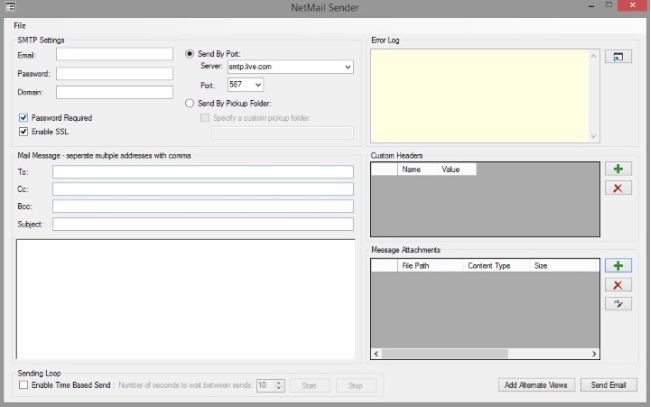The width and height of the screenshot is (651, 407).
Task: Click the To address field
Action: pyautogui.click(x=203, y=172)
